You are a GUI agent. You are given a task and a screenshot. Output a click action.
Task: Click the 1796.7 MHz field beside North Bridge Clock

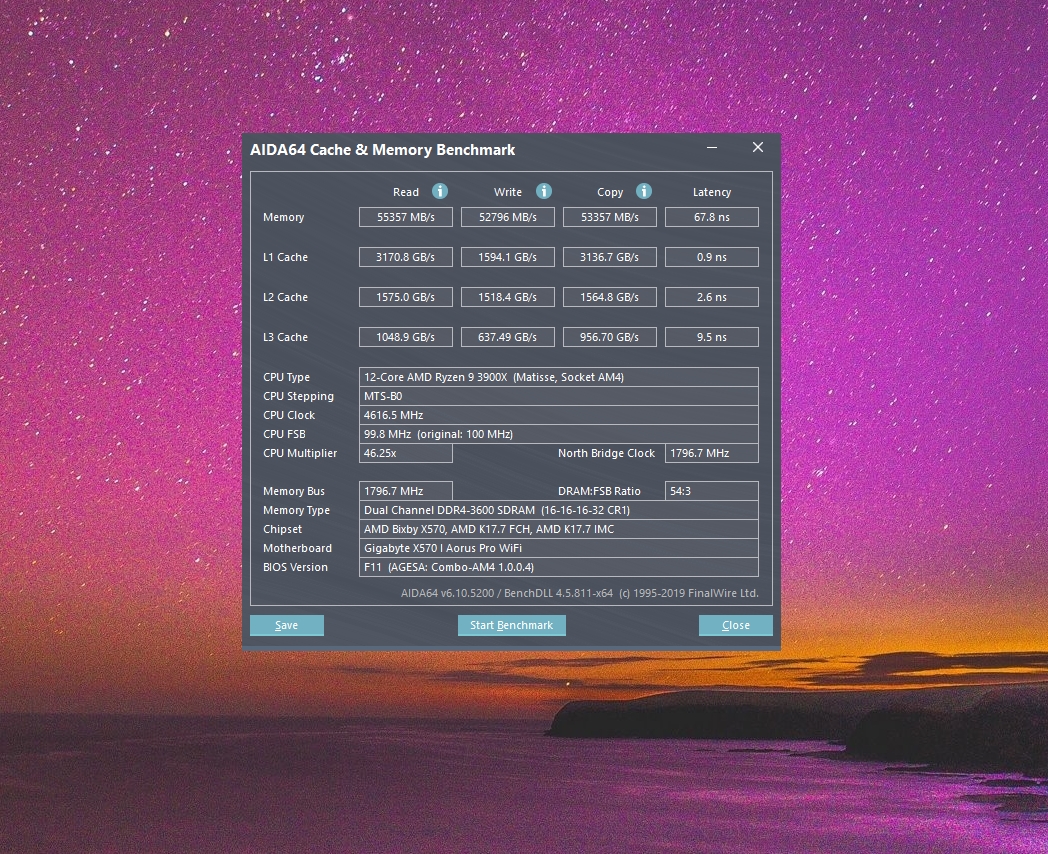point(712,453)
